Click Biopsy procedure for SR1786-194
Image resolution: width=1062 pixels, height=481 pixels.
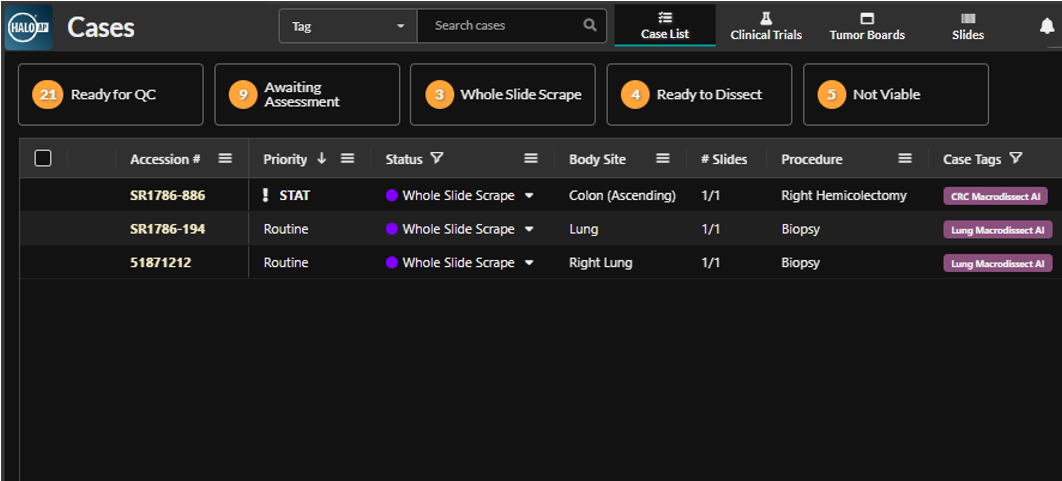tap(801, 229)
